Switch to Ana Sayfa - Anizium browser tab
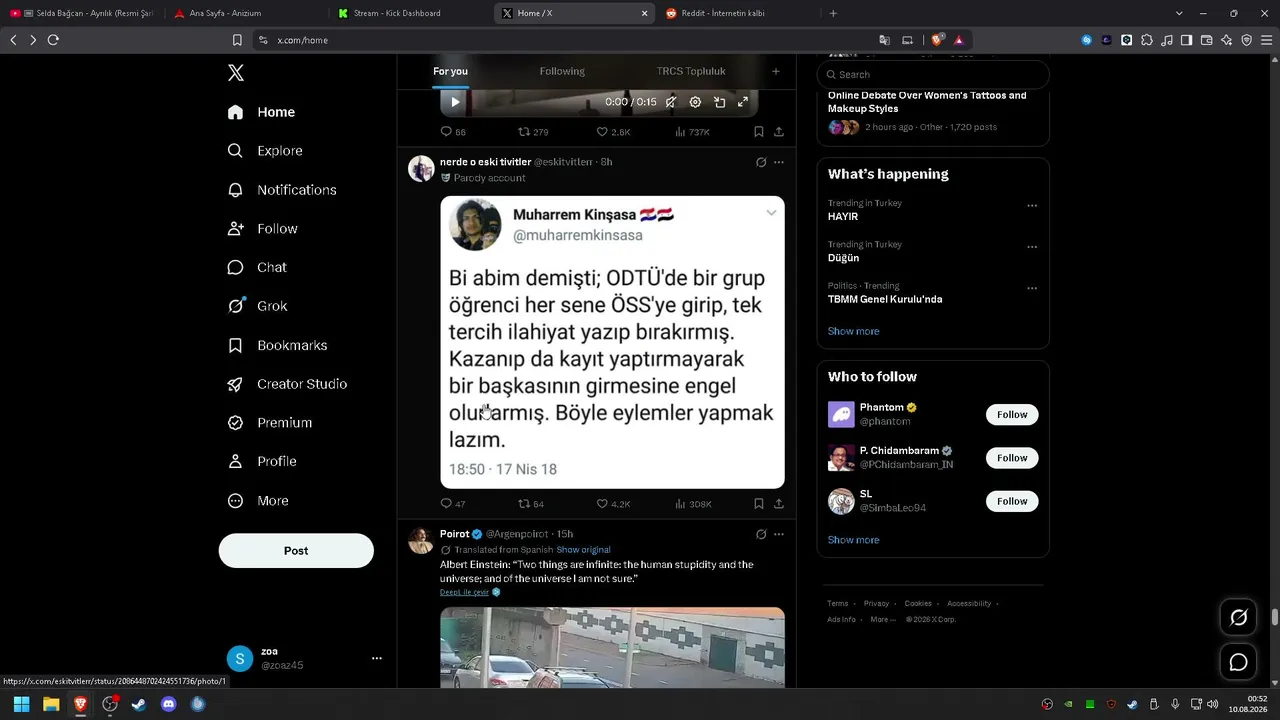The width and height of the screenshot is (1280, 720). [x=246, y=13]
